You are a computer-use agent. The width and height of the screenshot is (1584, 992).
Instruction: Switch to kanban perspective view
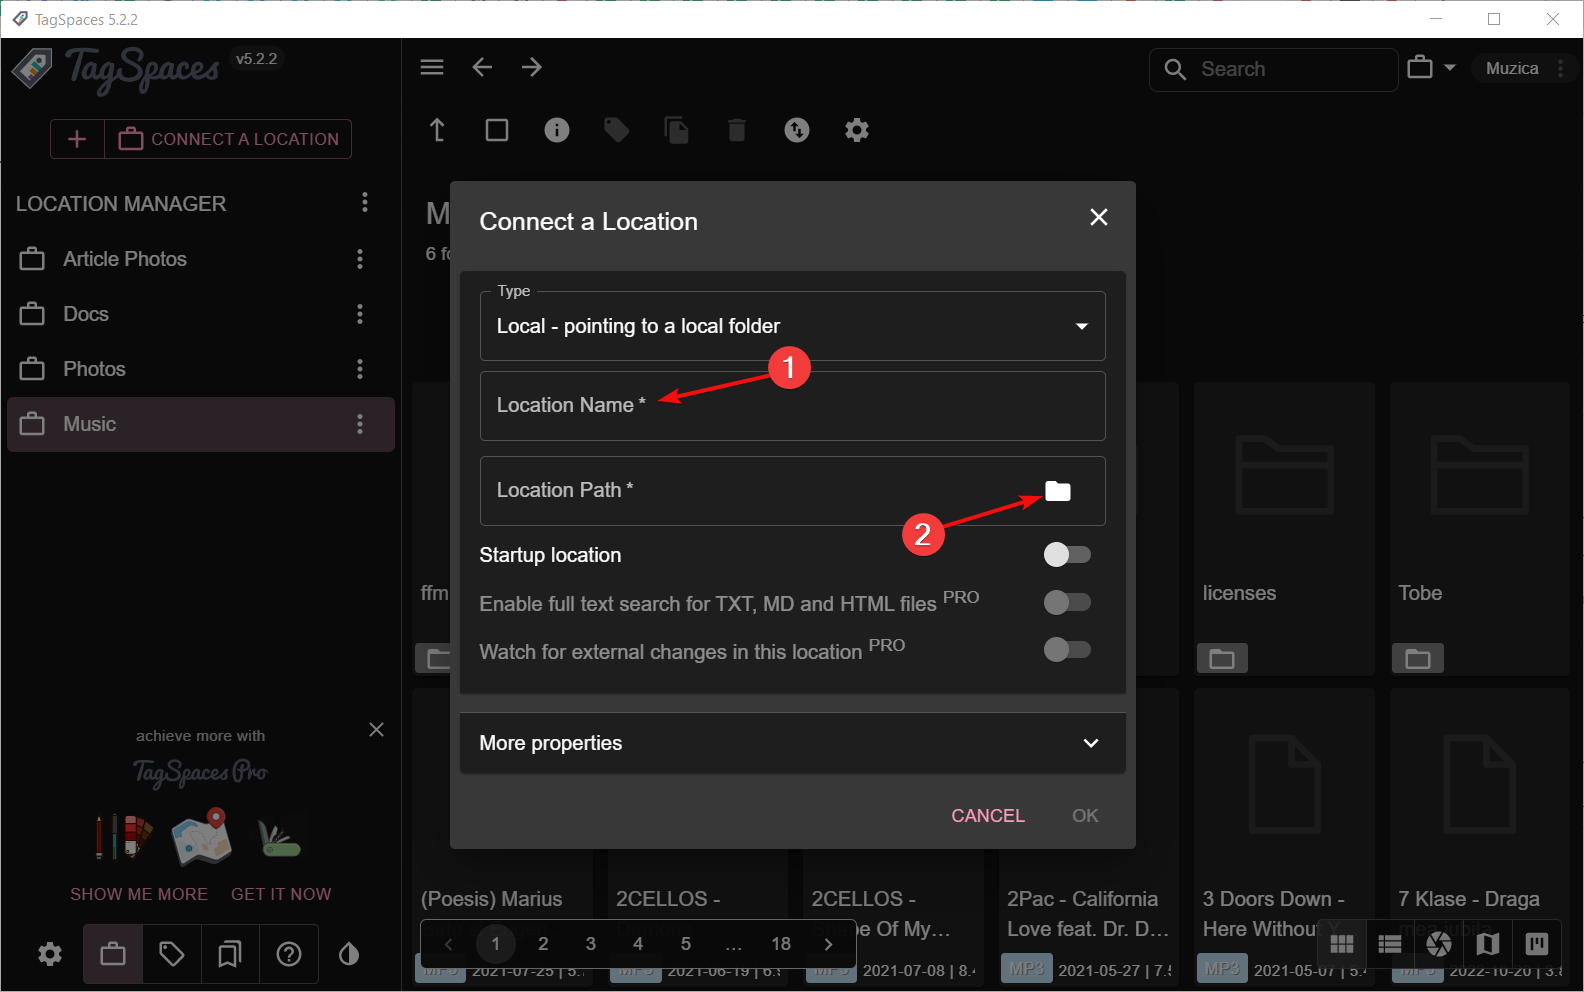coord(1537,944)
